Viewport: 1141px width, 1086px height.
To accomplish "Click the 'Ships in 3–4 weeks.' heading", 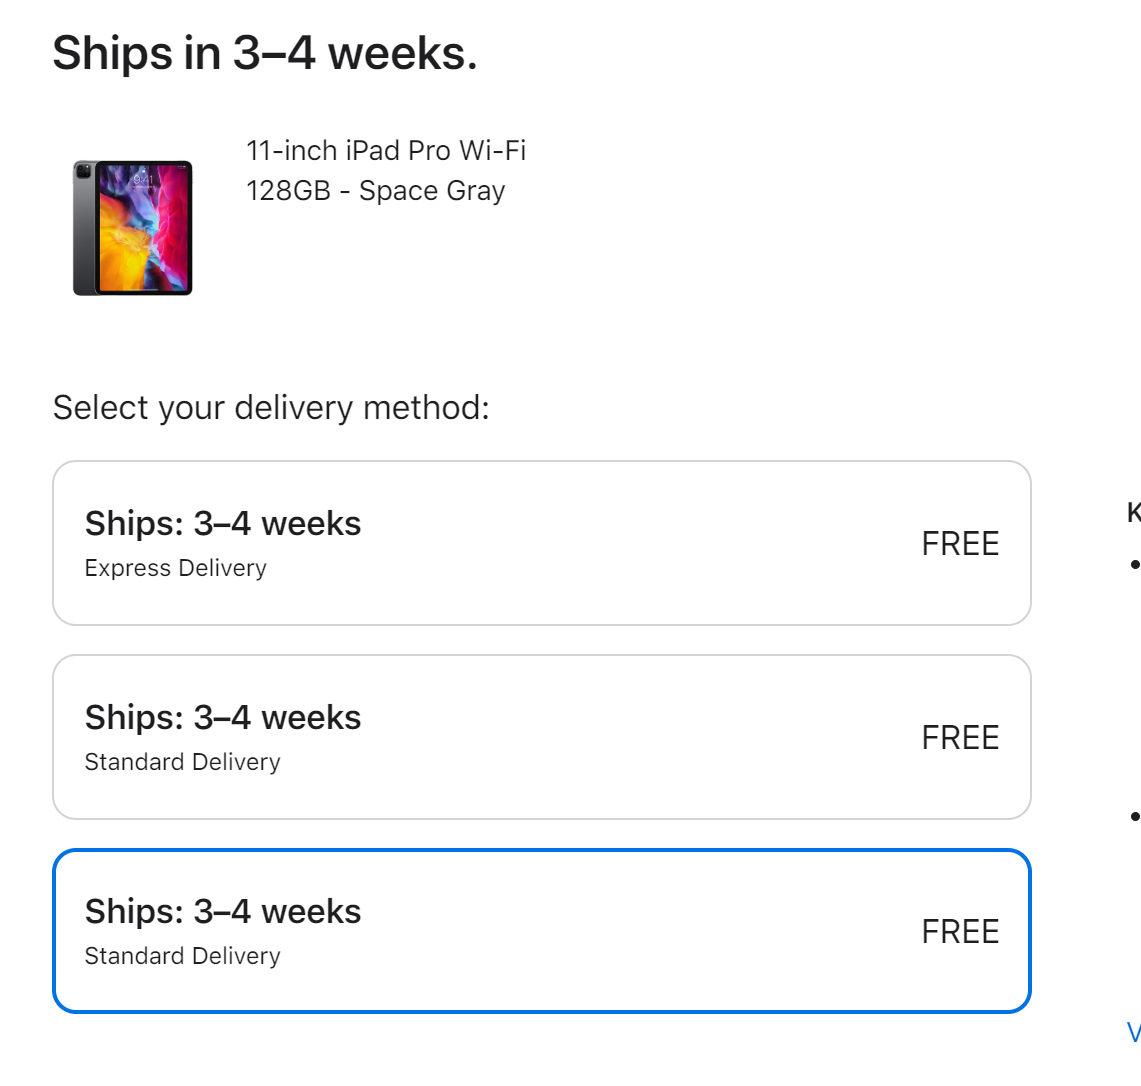I will pos(265,53).
